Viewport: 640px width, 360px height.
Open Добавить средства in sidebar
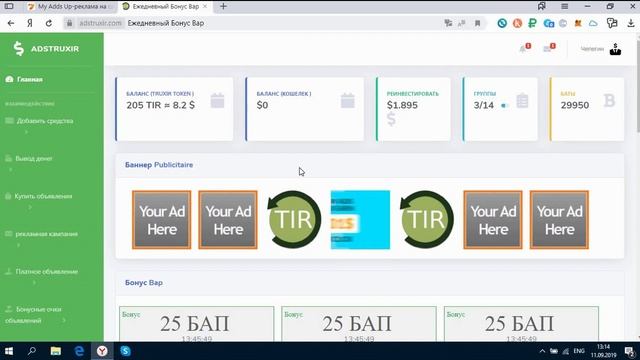click(x=39, y=121)
